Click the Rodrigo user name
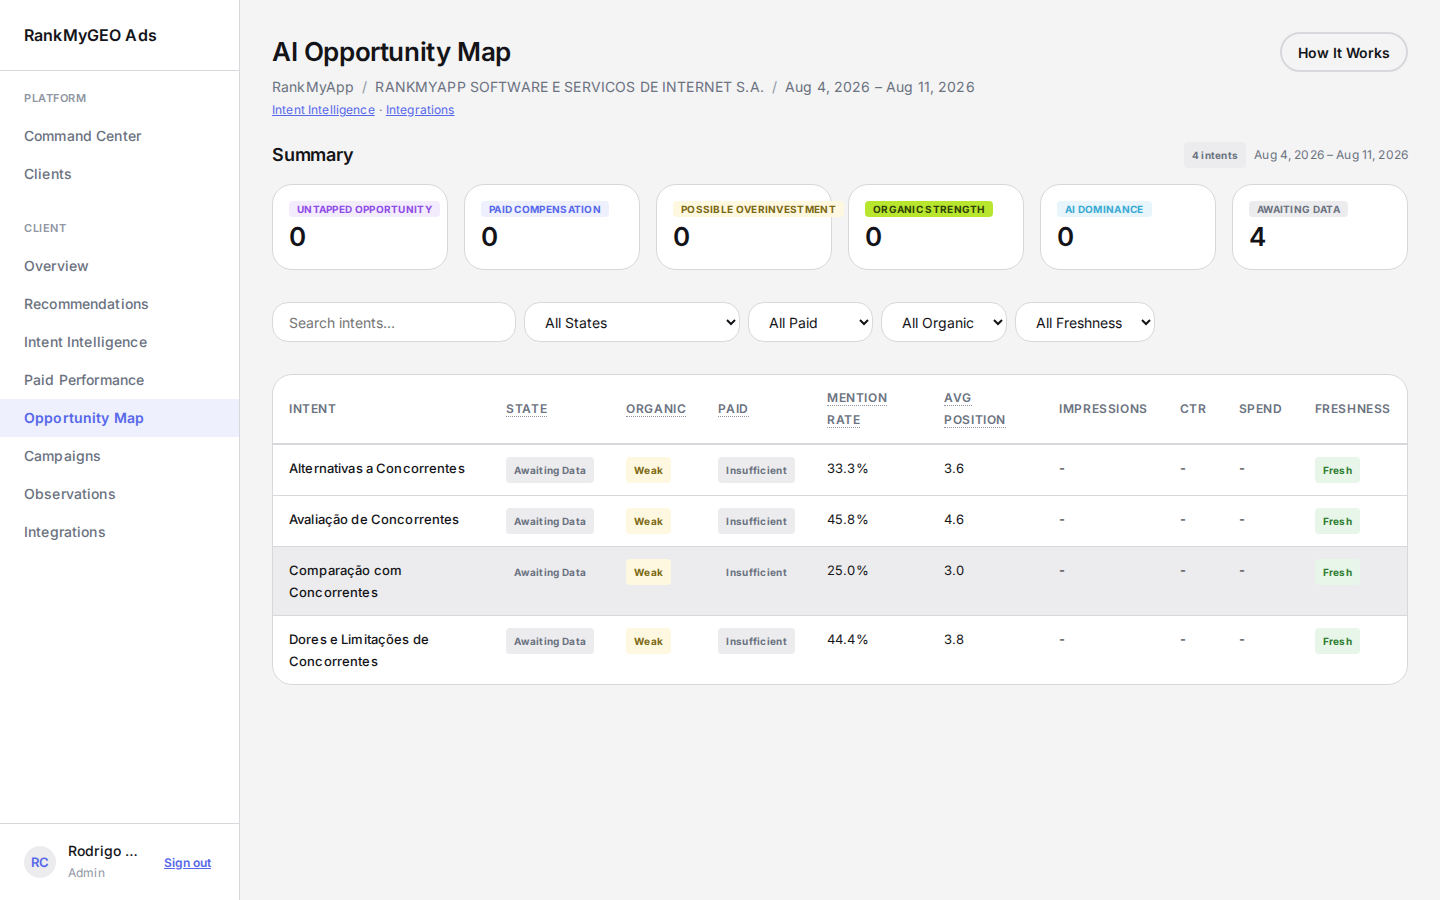This screenshot has width=1440, height=900. tap(103, 851)
